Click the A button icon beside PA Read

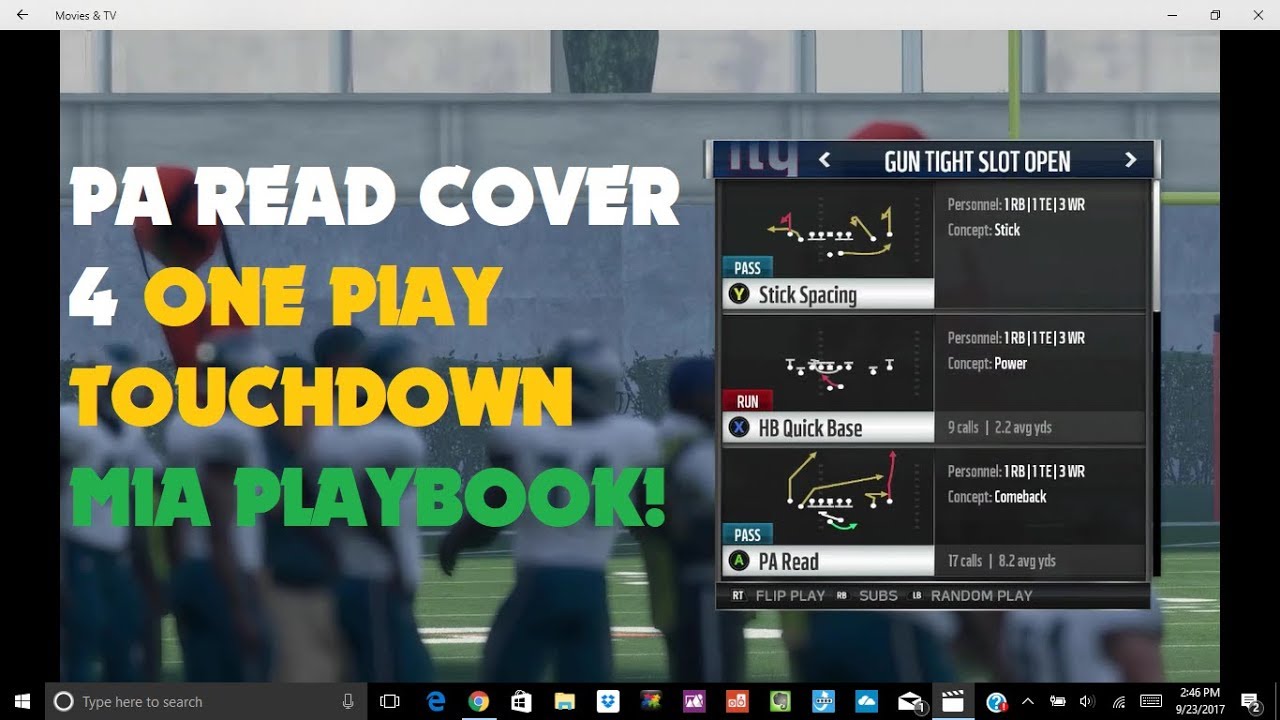click(739, 561)
